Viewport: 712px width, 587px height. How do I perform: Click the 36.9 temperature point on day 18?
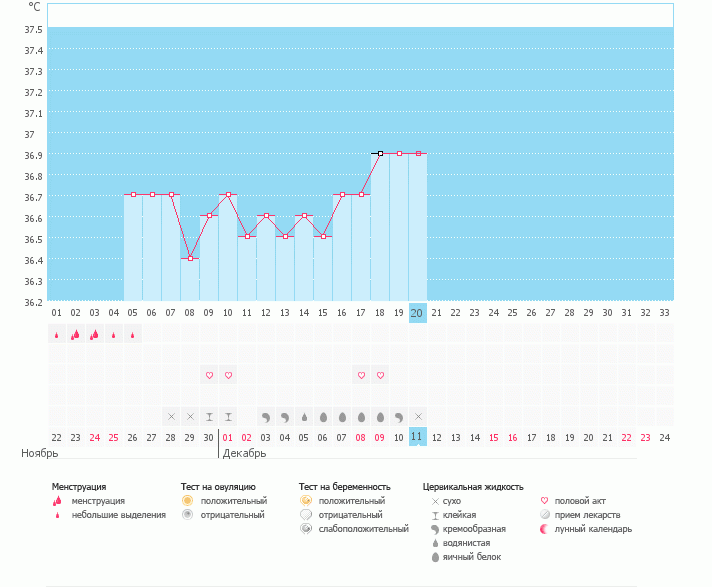point(380,154)
